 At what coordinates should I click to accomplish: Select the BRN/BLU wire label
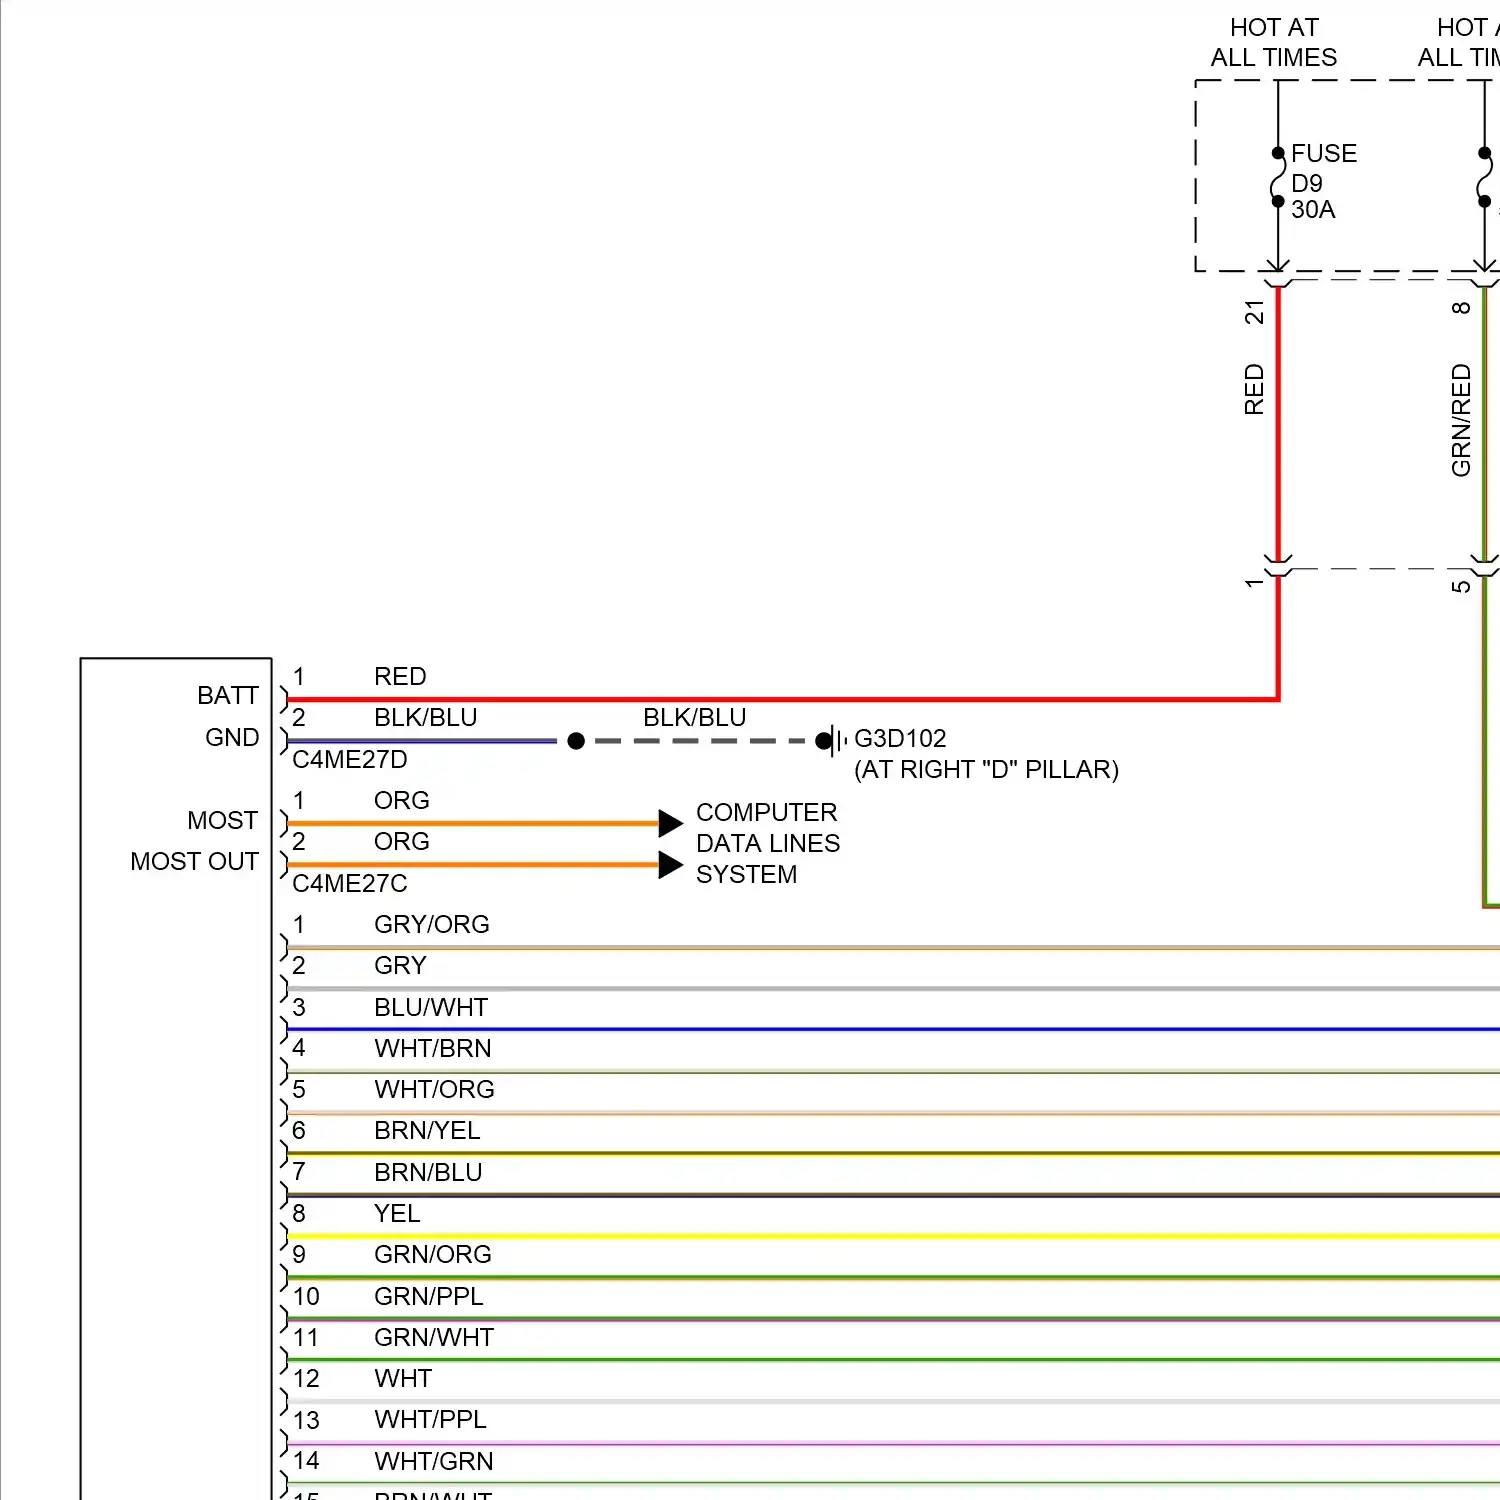click(x=428, y=1173)
